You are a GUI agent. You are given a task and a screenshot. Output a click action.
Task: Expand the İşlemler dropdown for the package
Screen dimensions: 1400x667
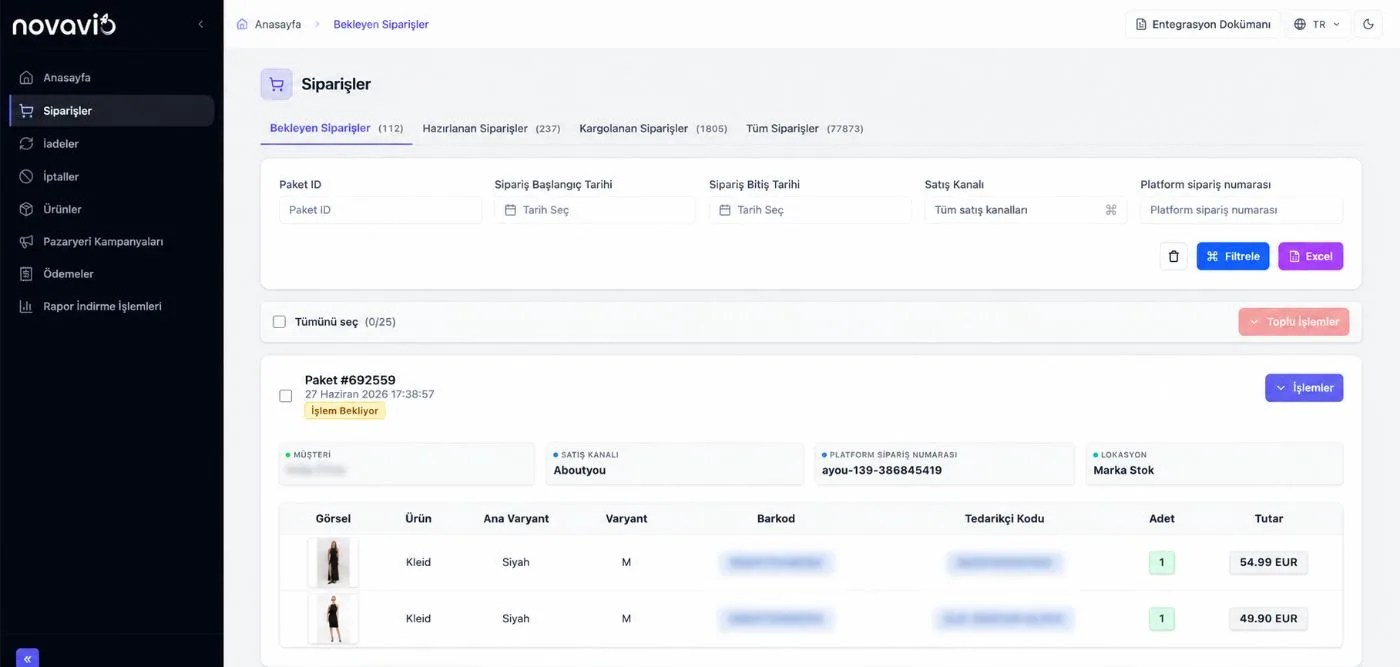[x=1304, y=388]
